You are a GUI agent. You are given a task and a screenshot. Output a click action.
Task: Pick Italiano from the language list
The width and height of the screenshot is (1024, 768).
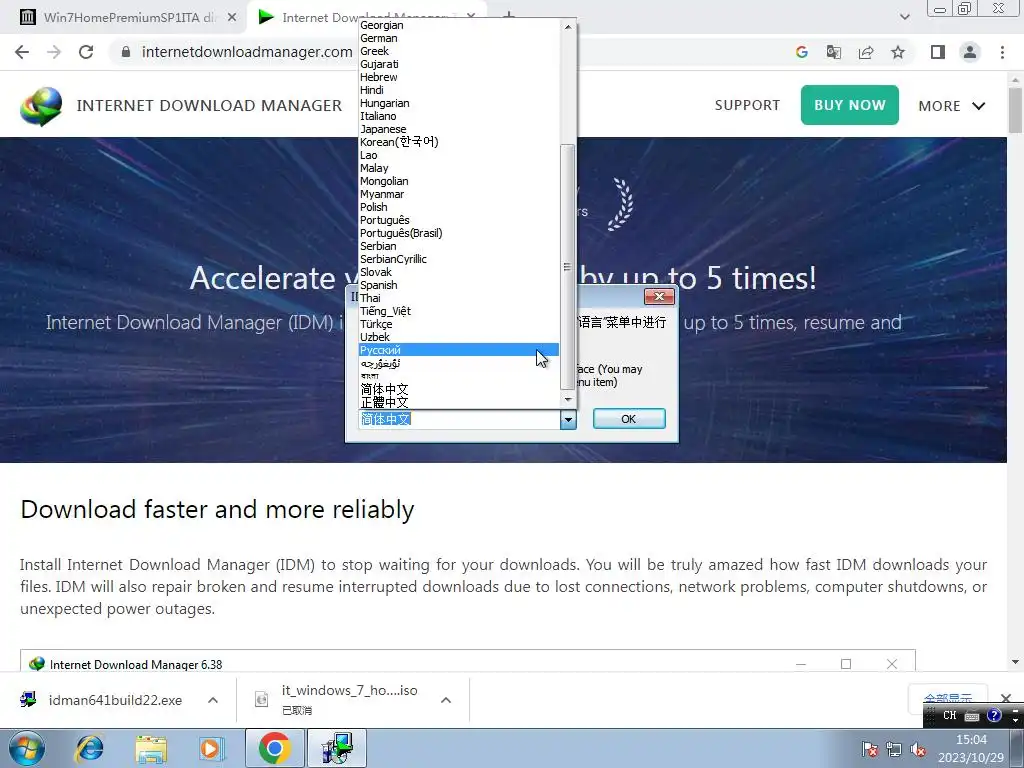coord(458,116)
